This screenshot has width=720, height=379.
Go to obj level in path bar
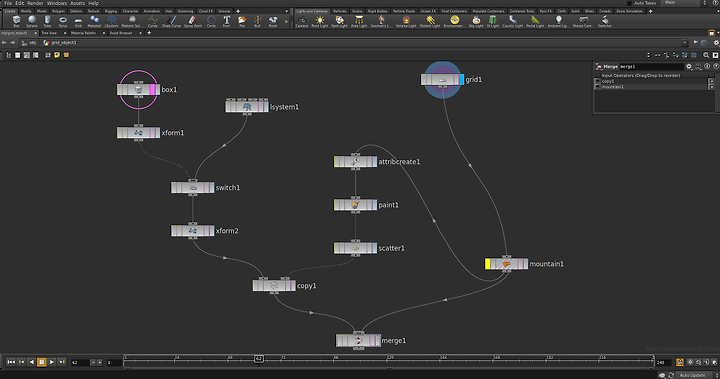pos(30,43)
